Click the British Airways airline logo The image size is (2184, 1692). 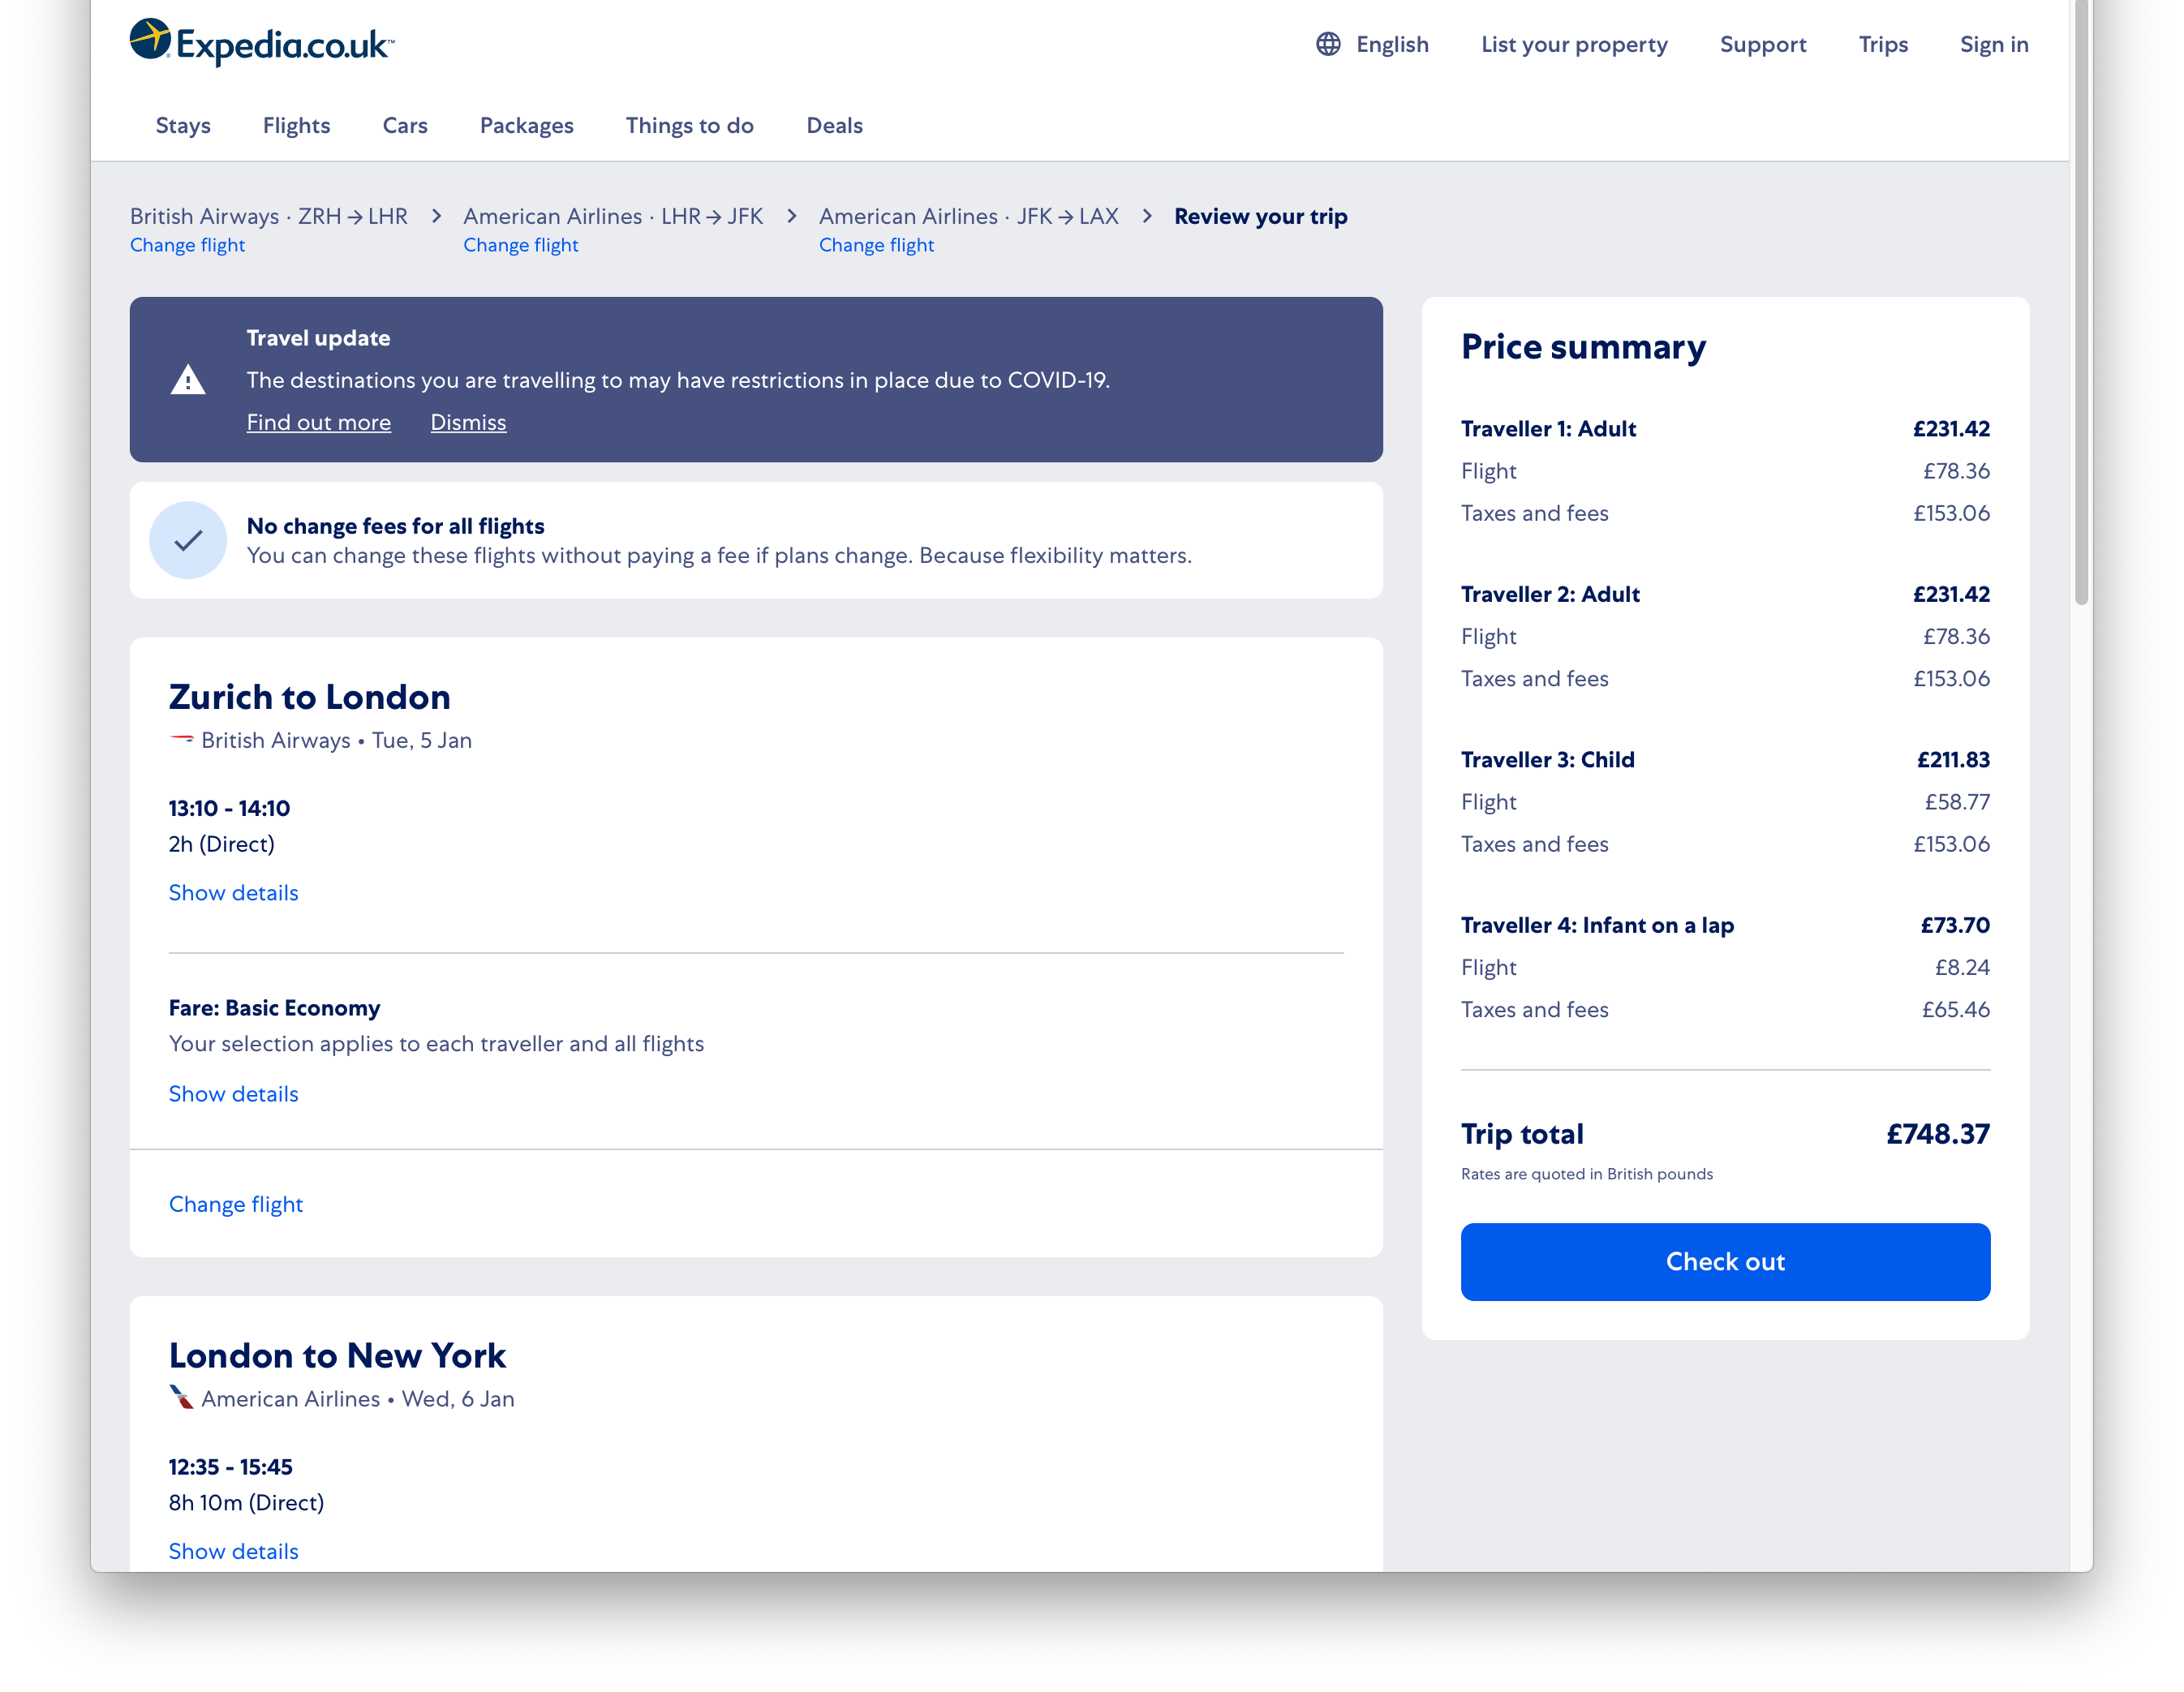point(181,739)
